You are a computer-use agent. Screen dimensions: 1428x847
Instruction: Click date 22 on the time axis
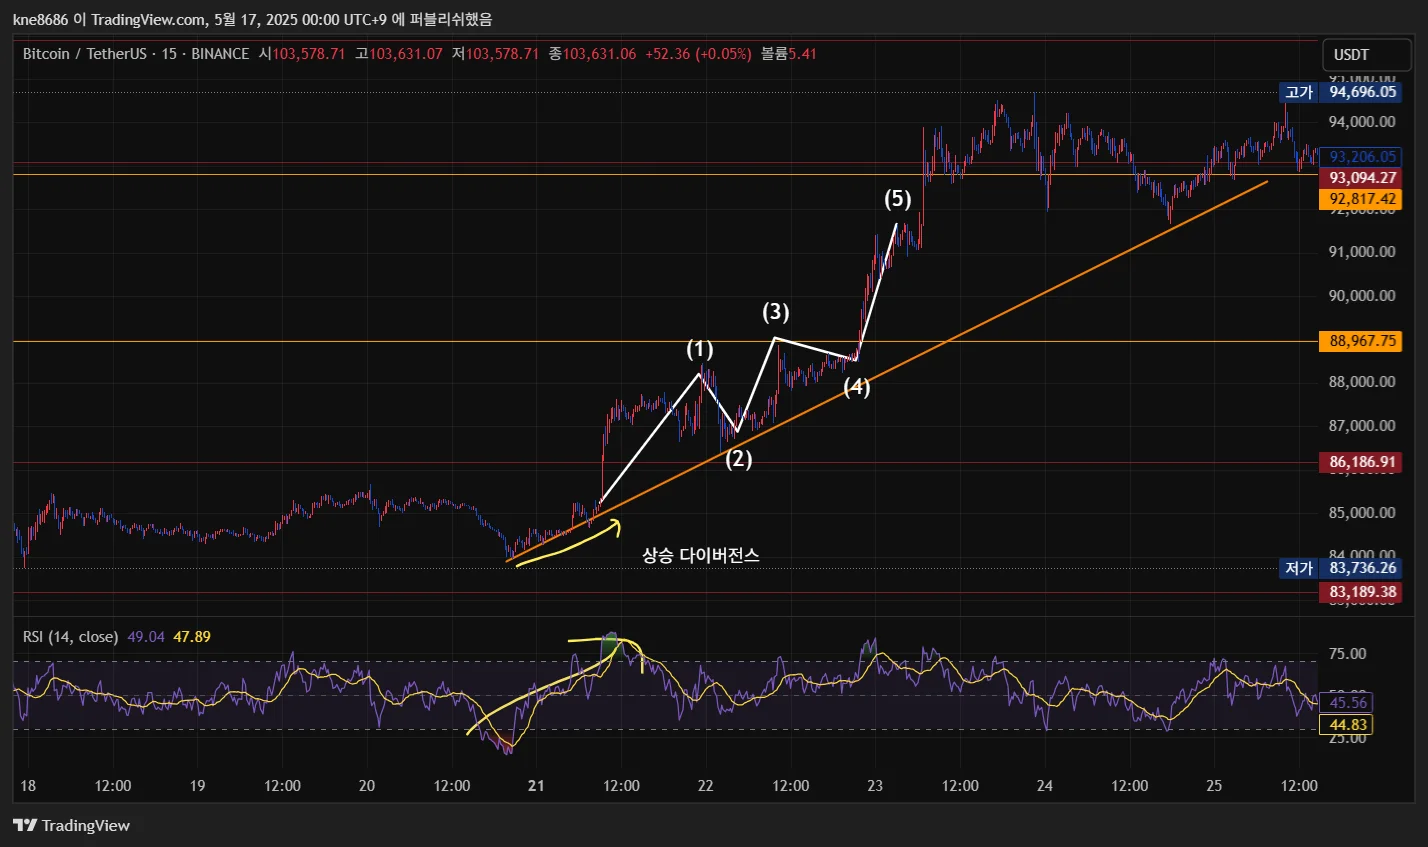(706, 786)
